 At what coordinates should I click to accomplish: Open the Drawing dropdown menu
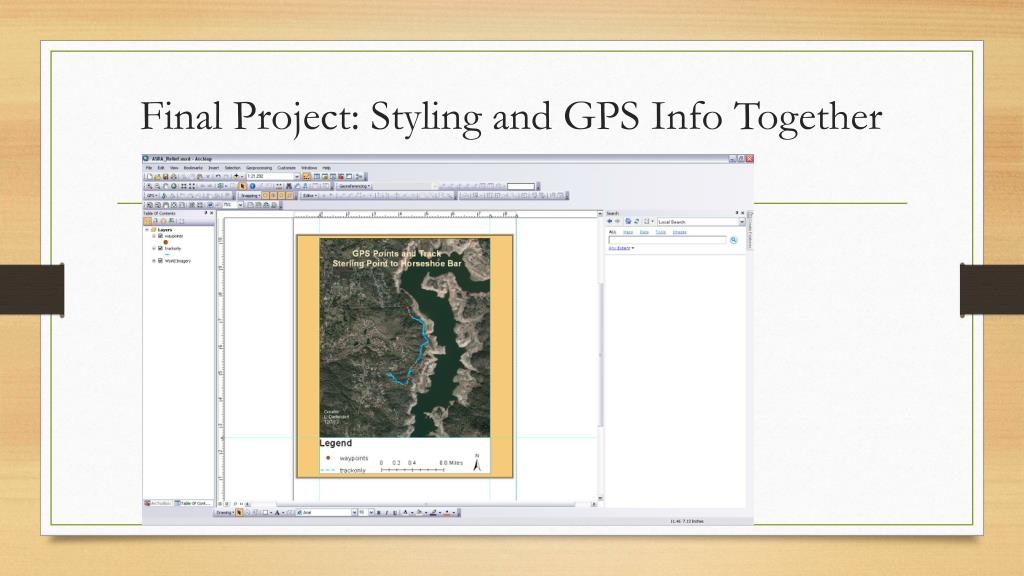[x=225, y=513]
